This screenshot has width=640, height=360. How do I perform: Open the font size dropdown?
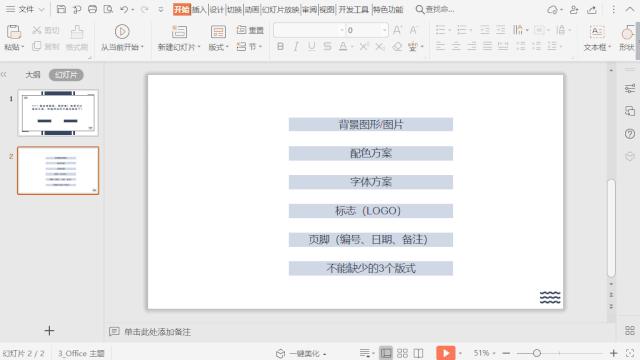[384, 30]
